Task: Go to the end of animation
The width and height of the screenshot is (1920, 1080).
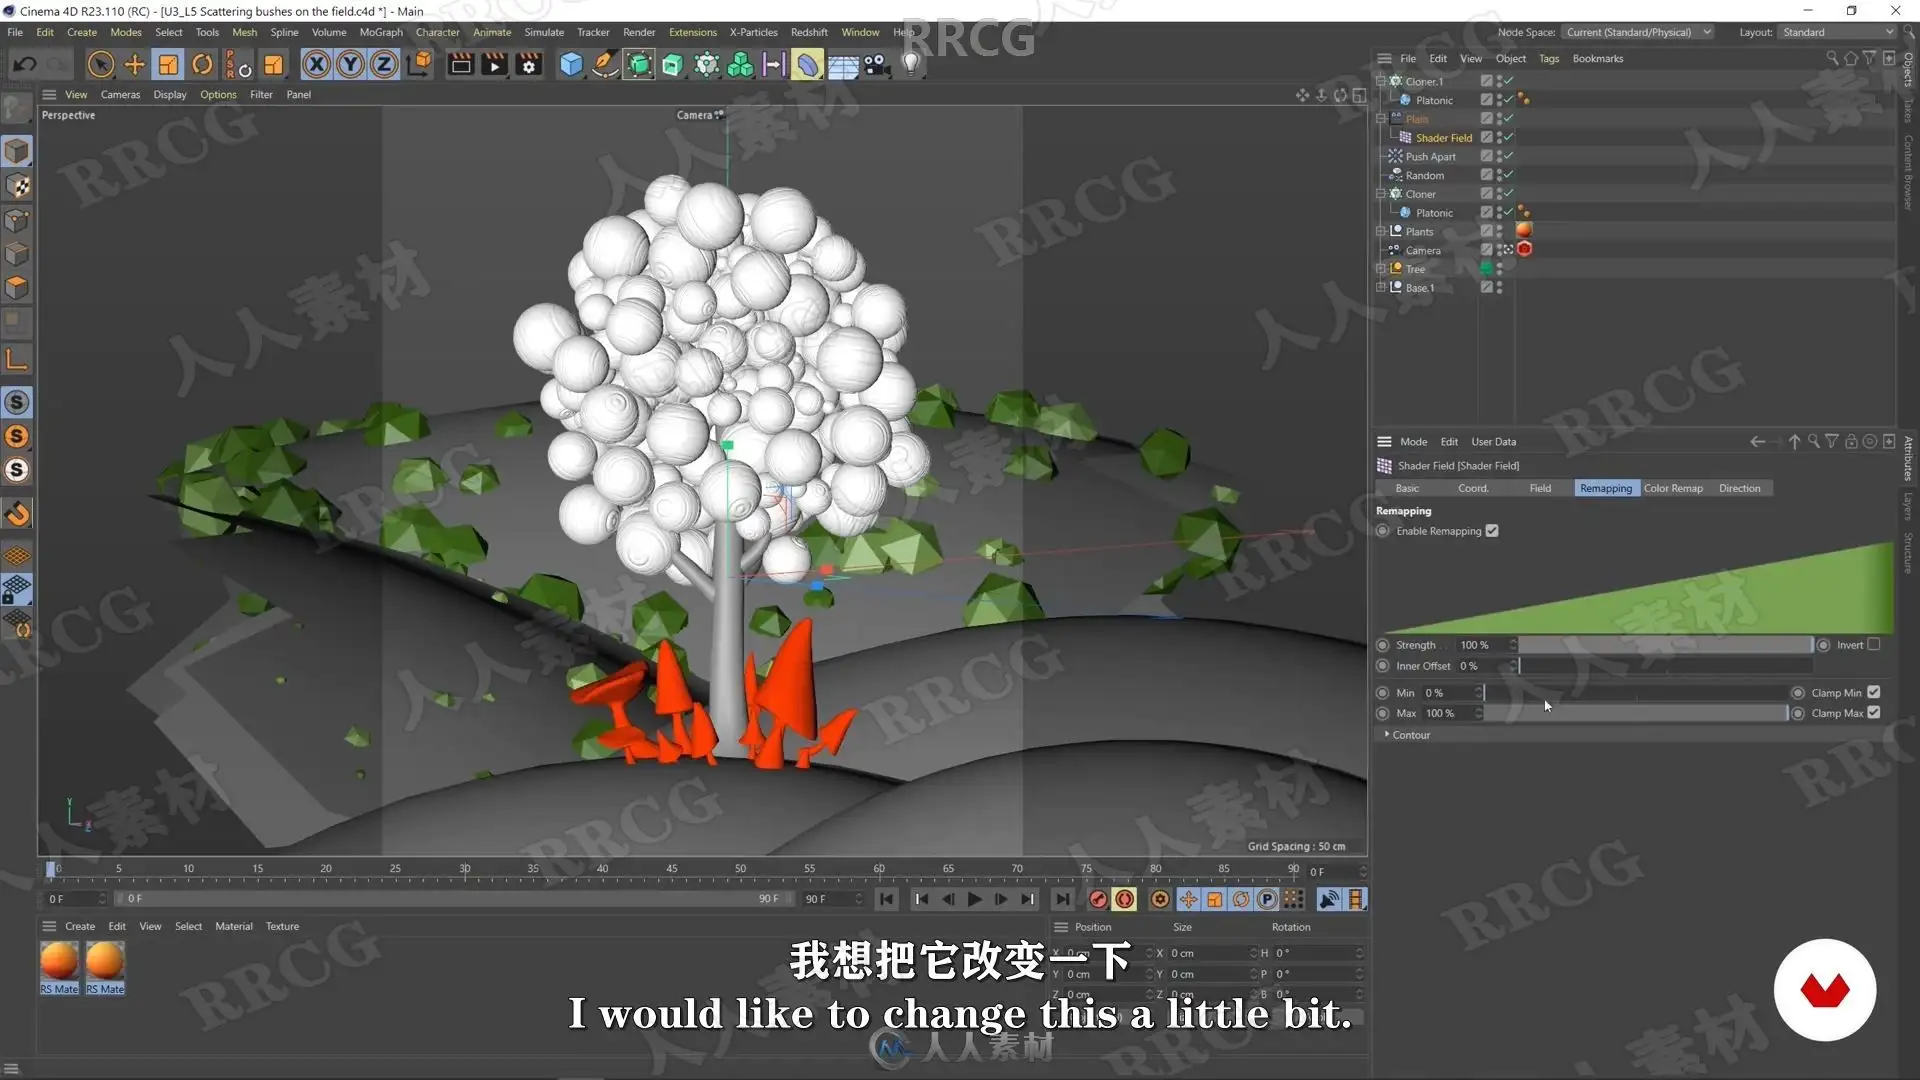Action: pyautogui.click(x=1062, y=899)
